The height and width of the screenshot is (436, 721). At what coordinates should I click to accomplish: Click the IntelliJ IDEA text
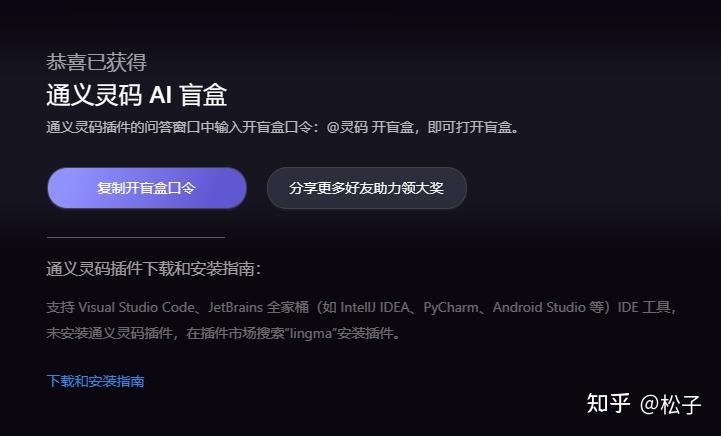(x=375, y=307)
